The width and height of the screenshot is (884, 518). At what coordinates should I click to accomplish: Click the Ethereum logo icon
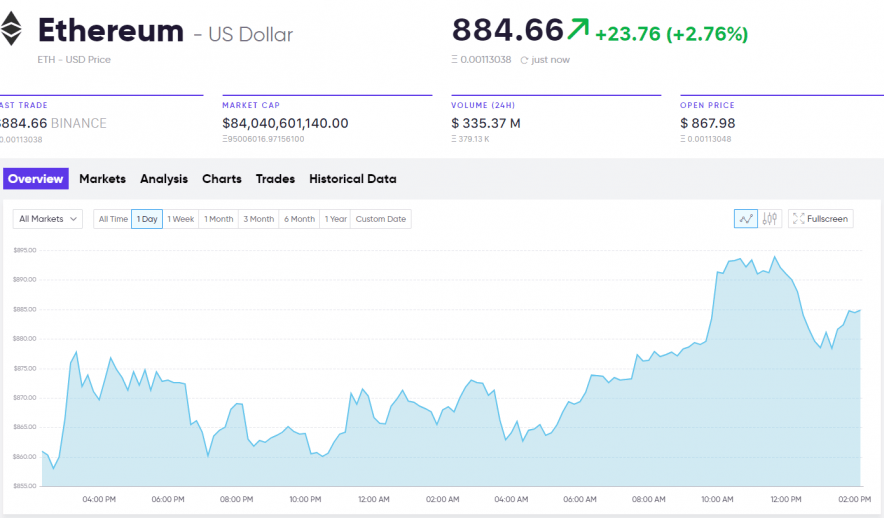tap(12, 30)
